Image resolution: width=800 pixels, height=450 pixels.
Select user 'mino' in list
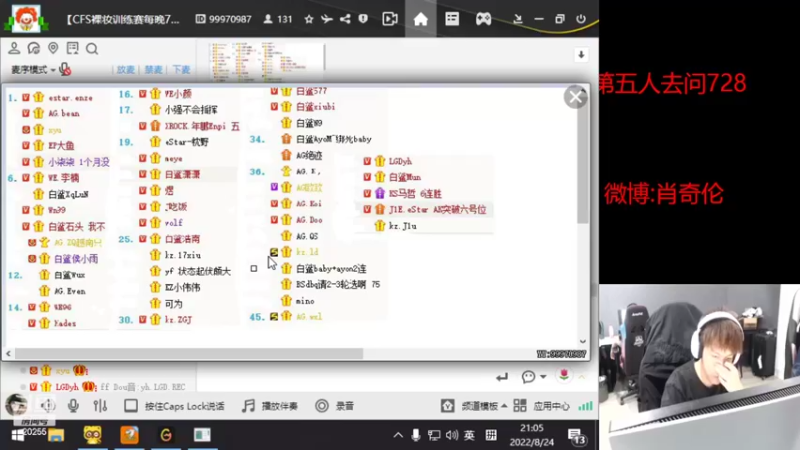(305, 301)
